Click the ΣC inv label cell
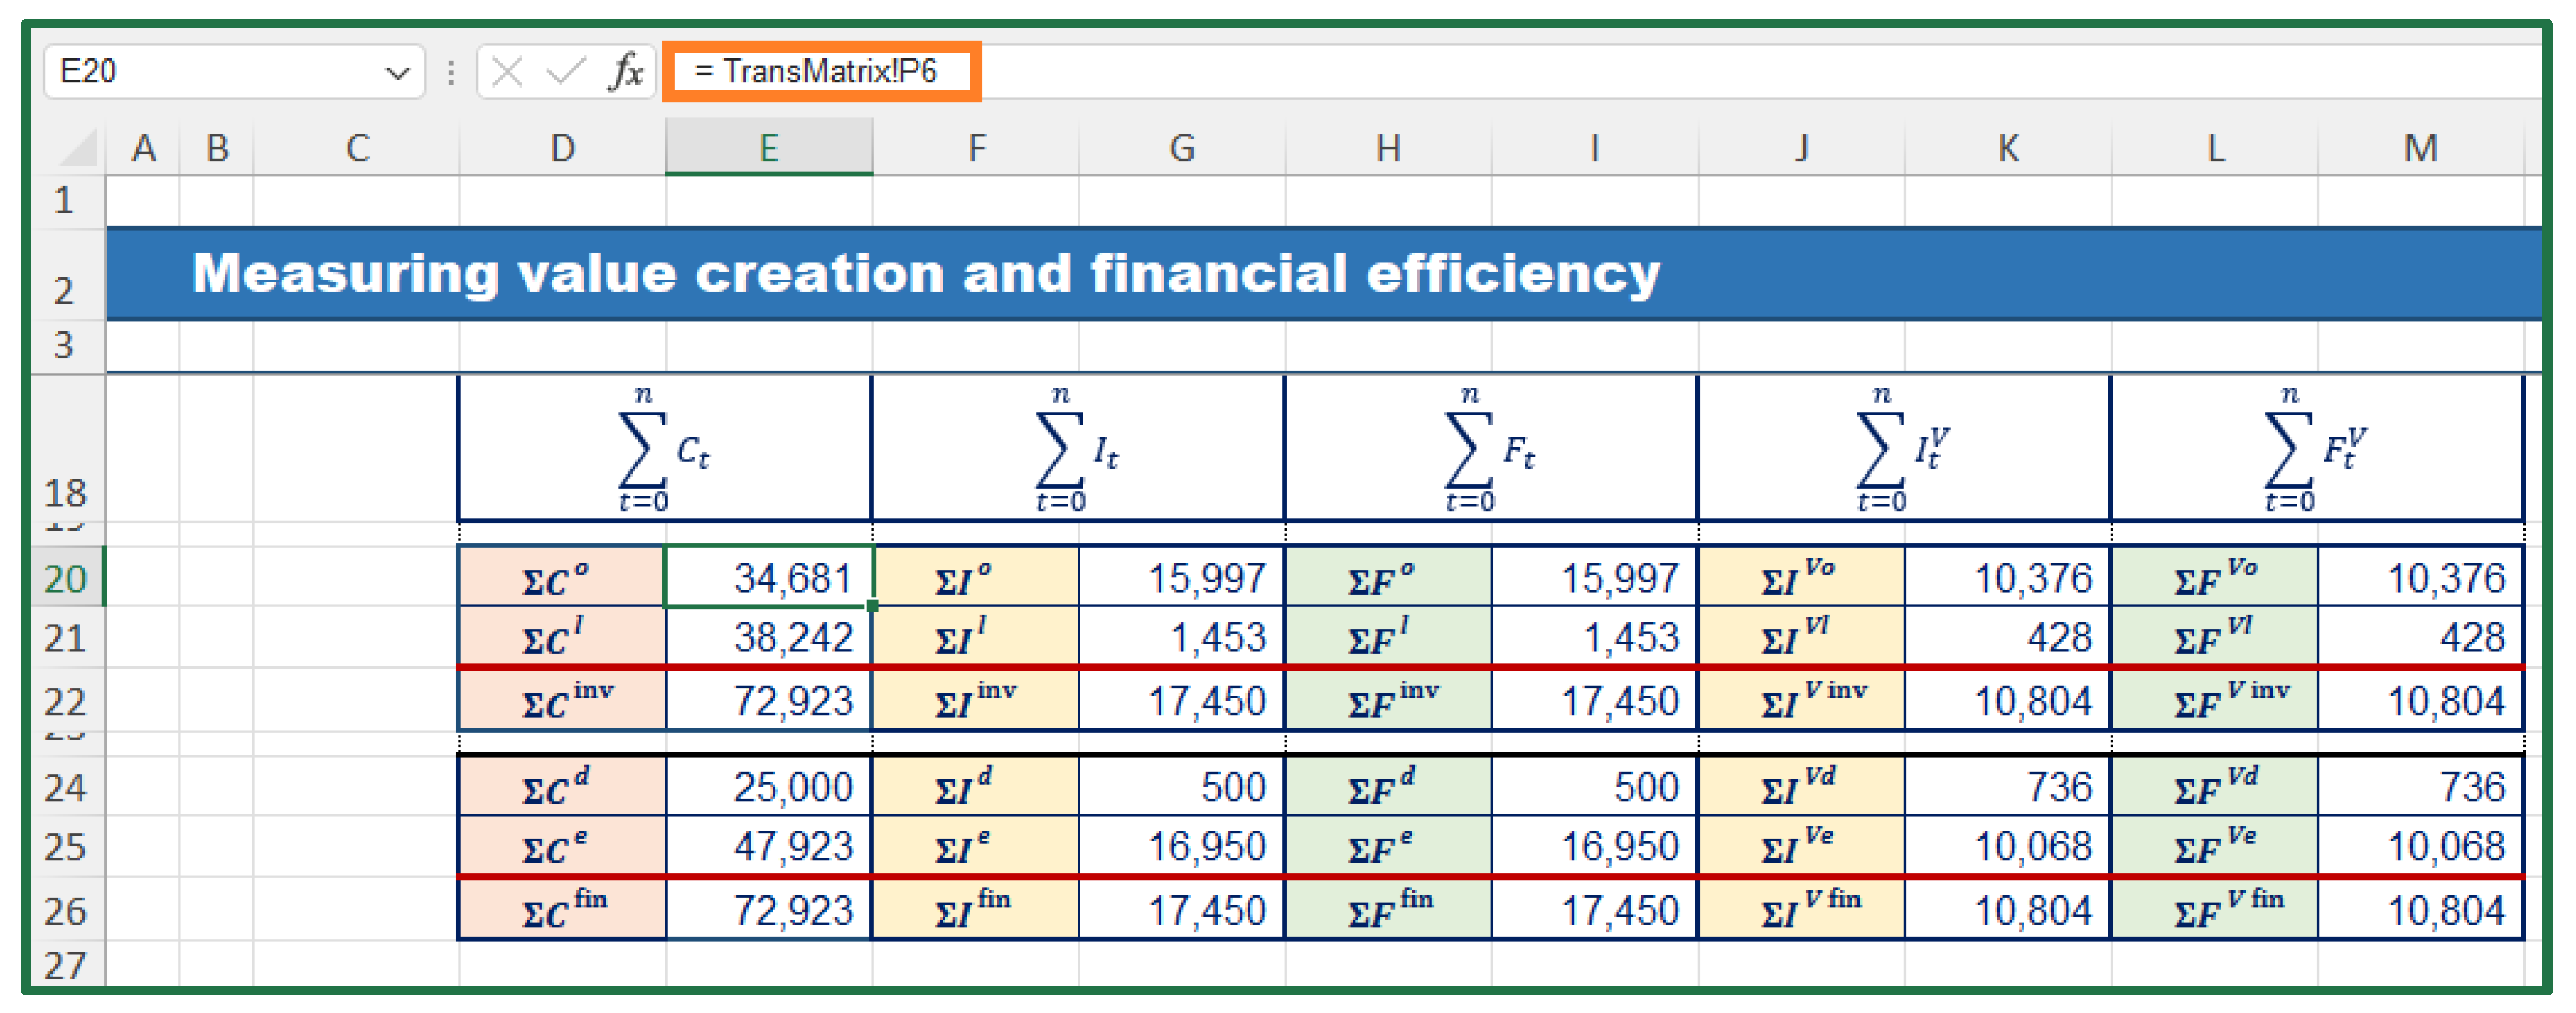This screenshot has width=2576, height=1013. (x=563, y=701)
